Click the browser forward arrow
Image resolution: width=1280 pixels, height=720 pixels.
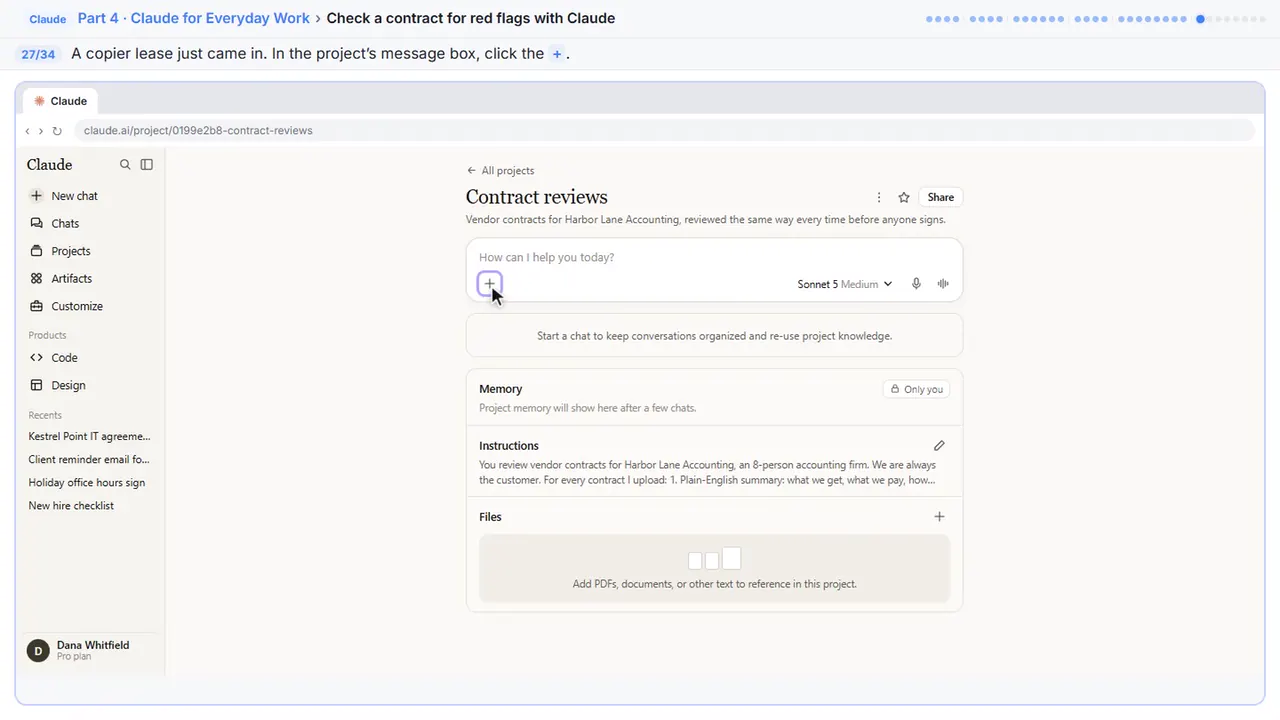coord(41,131)
